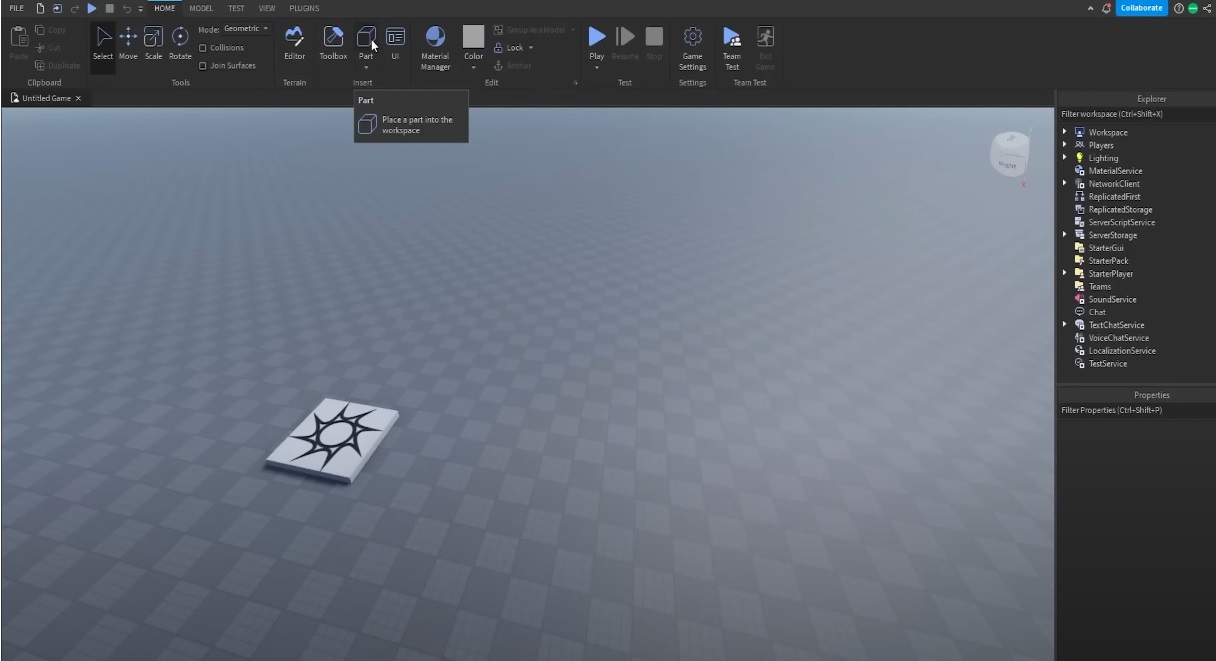Select StarterGui in Explorer
The image size is (1216, 661).
click(x=1108, y=248)
